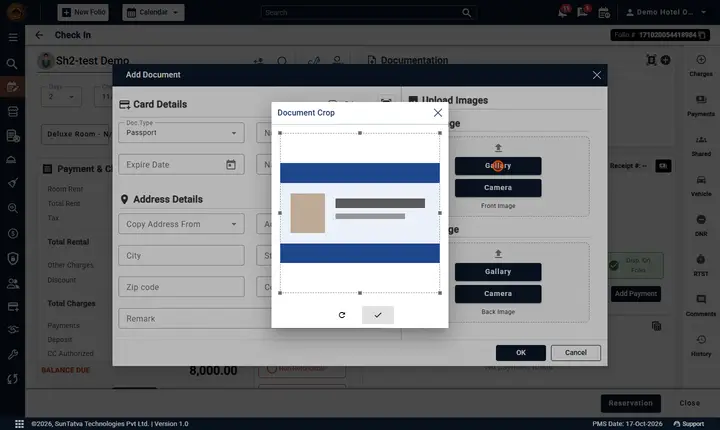The height and width of the screenshot is (430, 720).
Task: Open dollar coin icon in sidebar
Action: click(13, 233)
